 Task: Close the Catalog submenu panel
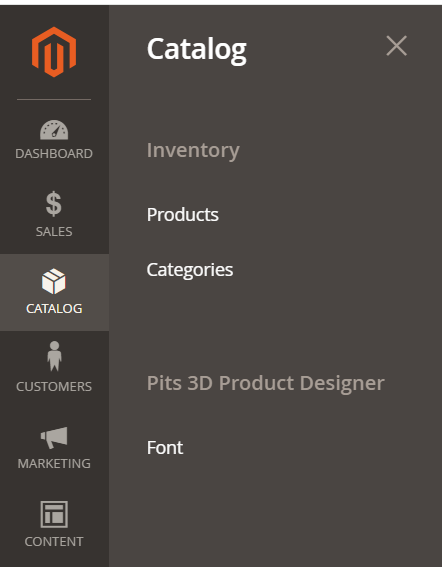[396, 46]
